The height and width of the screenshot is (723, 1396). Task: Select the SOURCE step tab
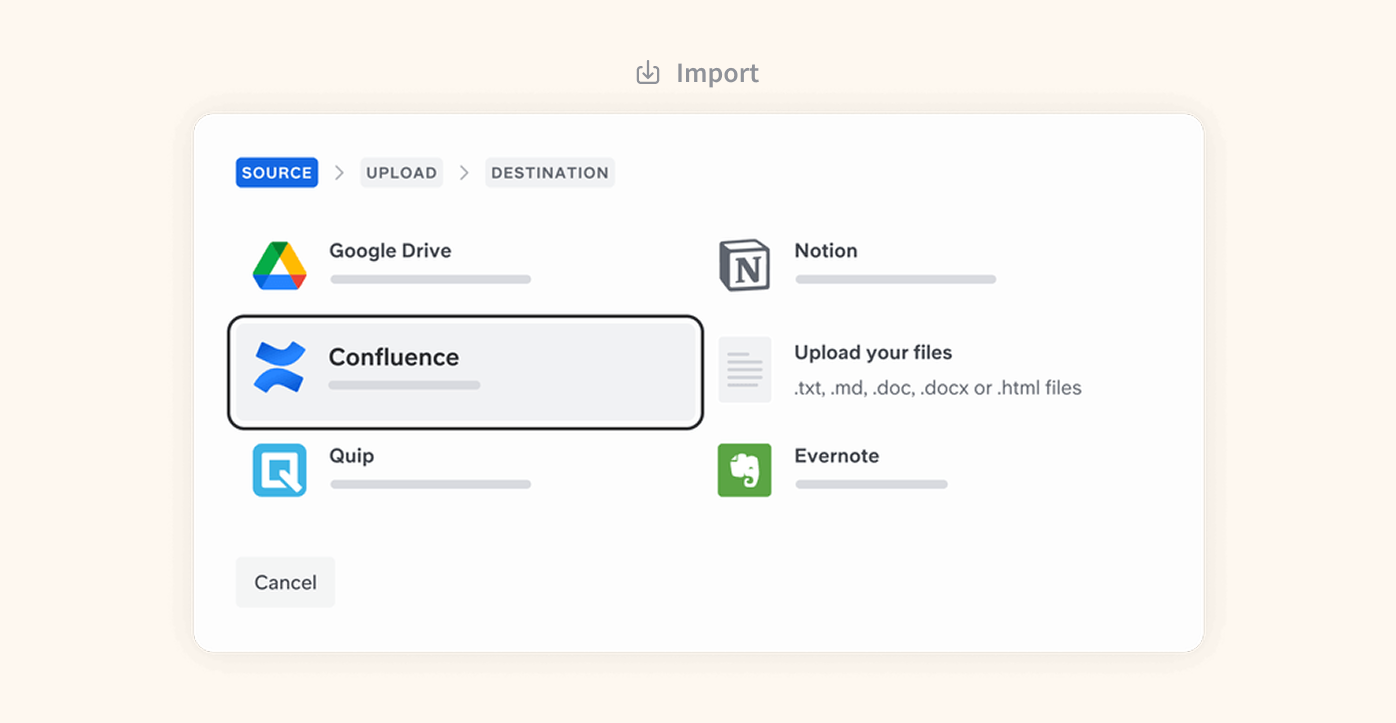(x=277, y=173)
